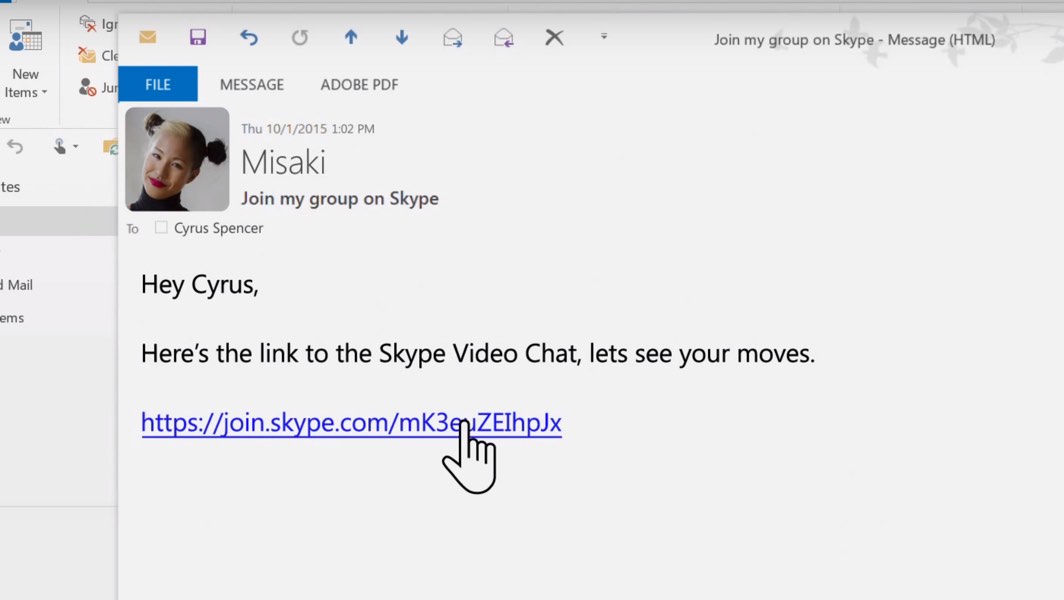Go to previous item with up arrow

click(351, 38)
